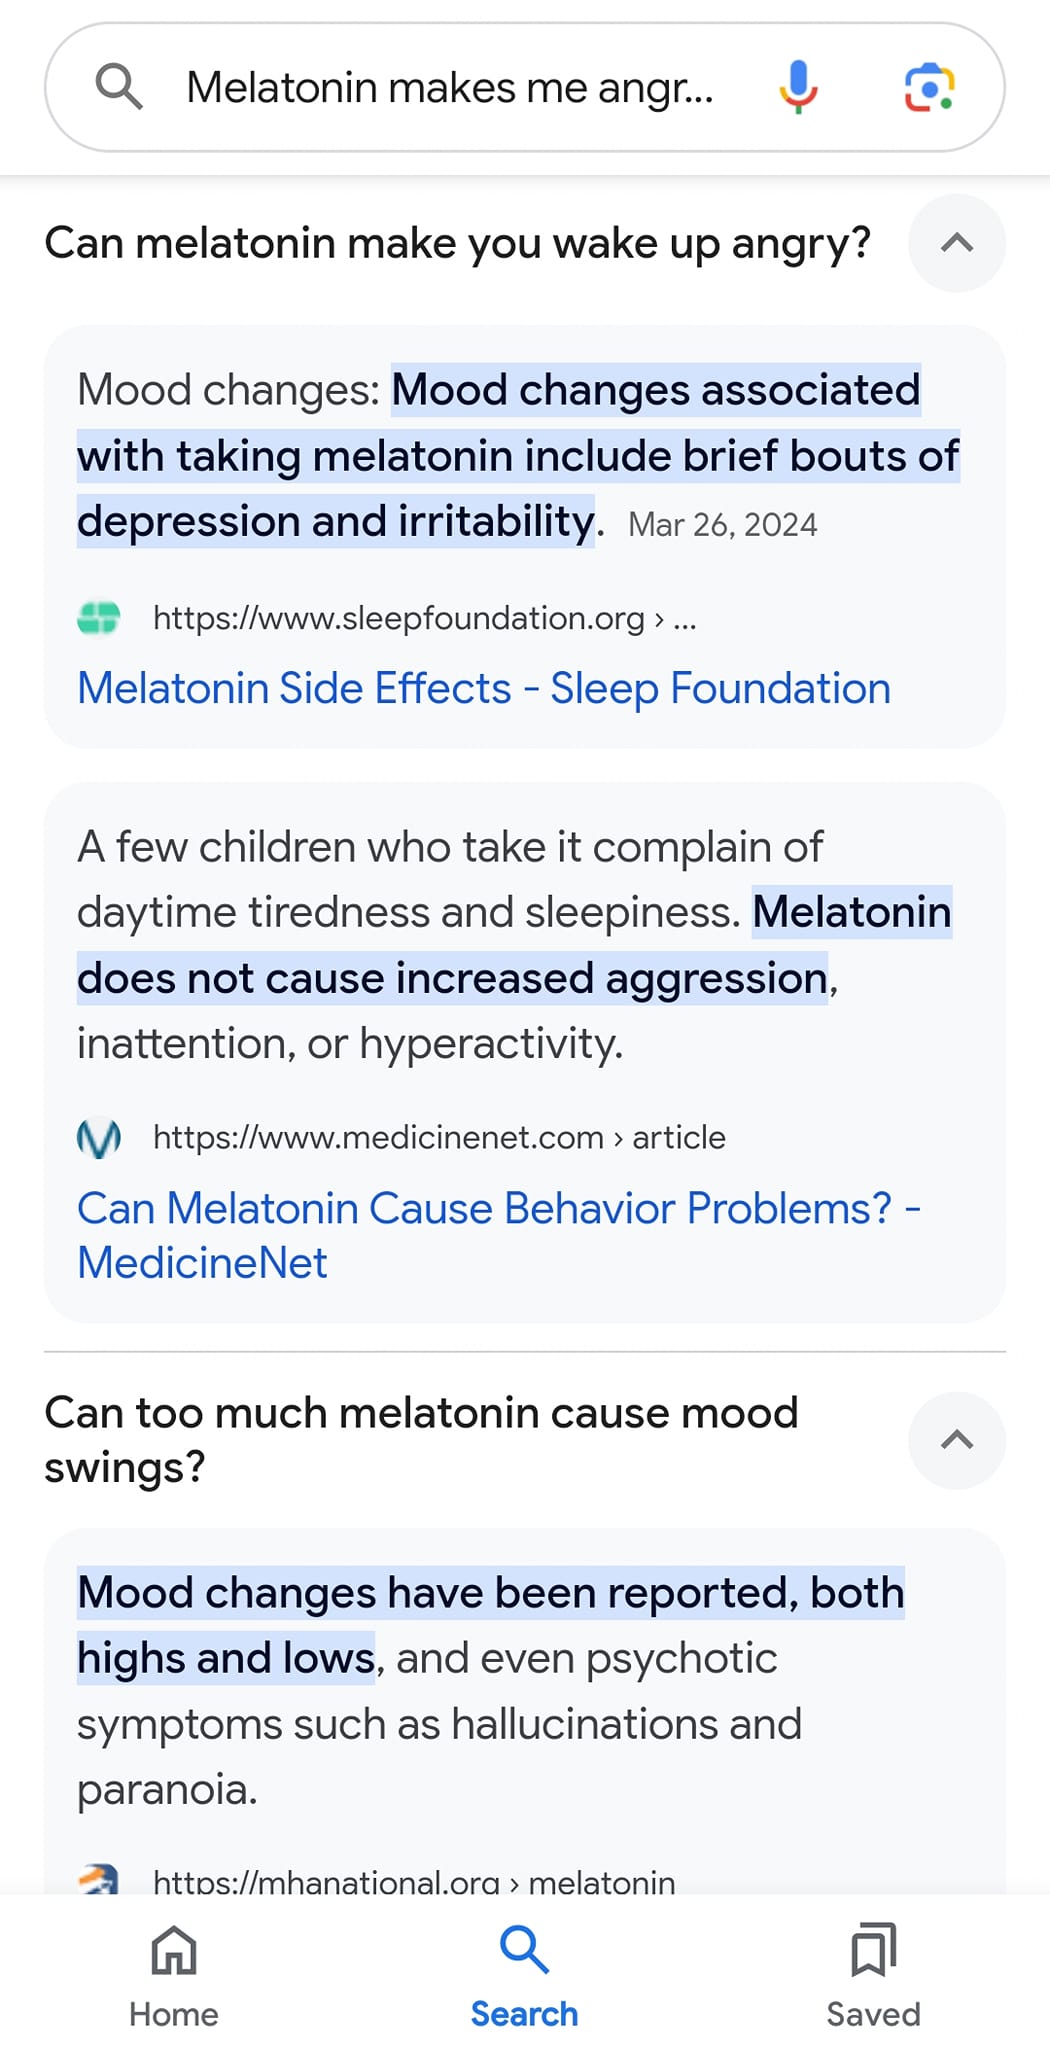Click the Sleep Foundation favicon

pos(99,618)
